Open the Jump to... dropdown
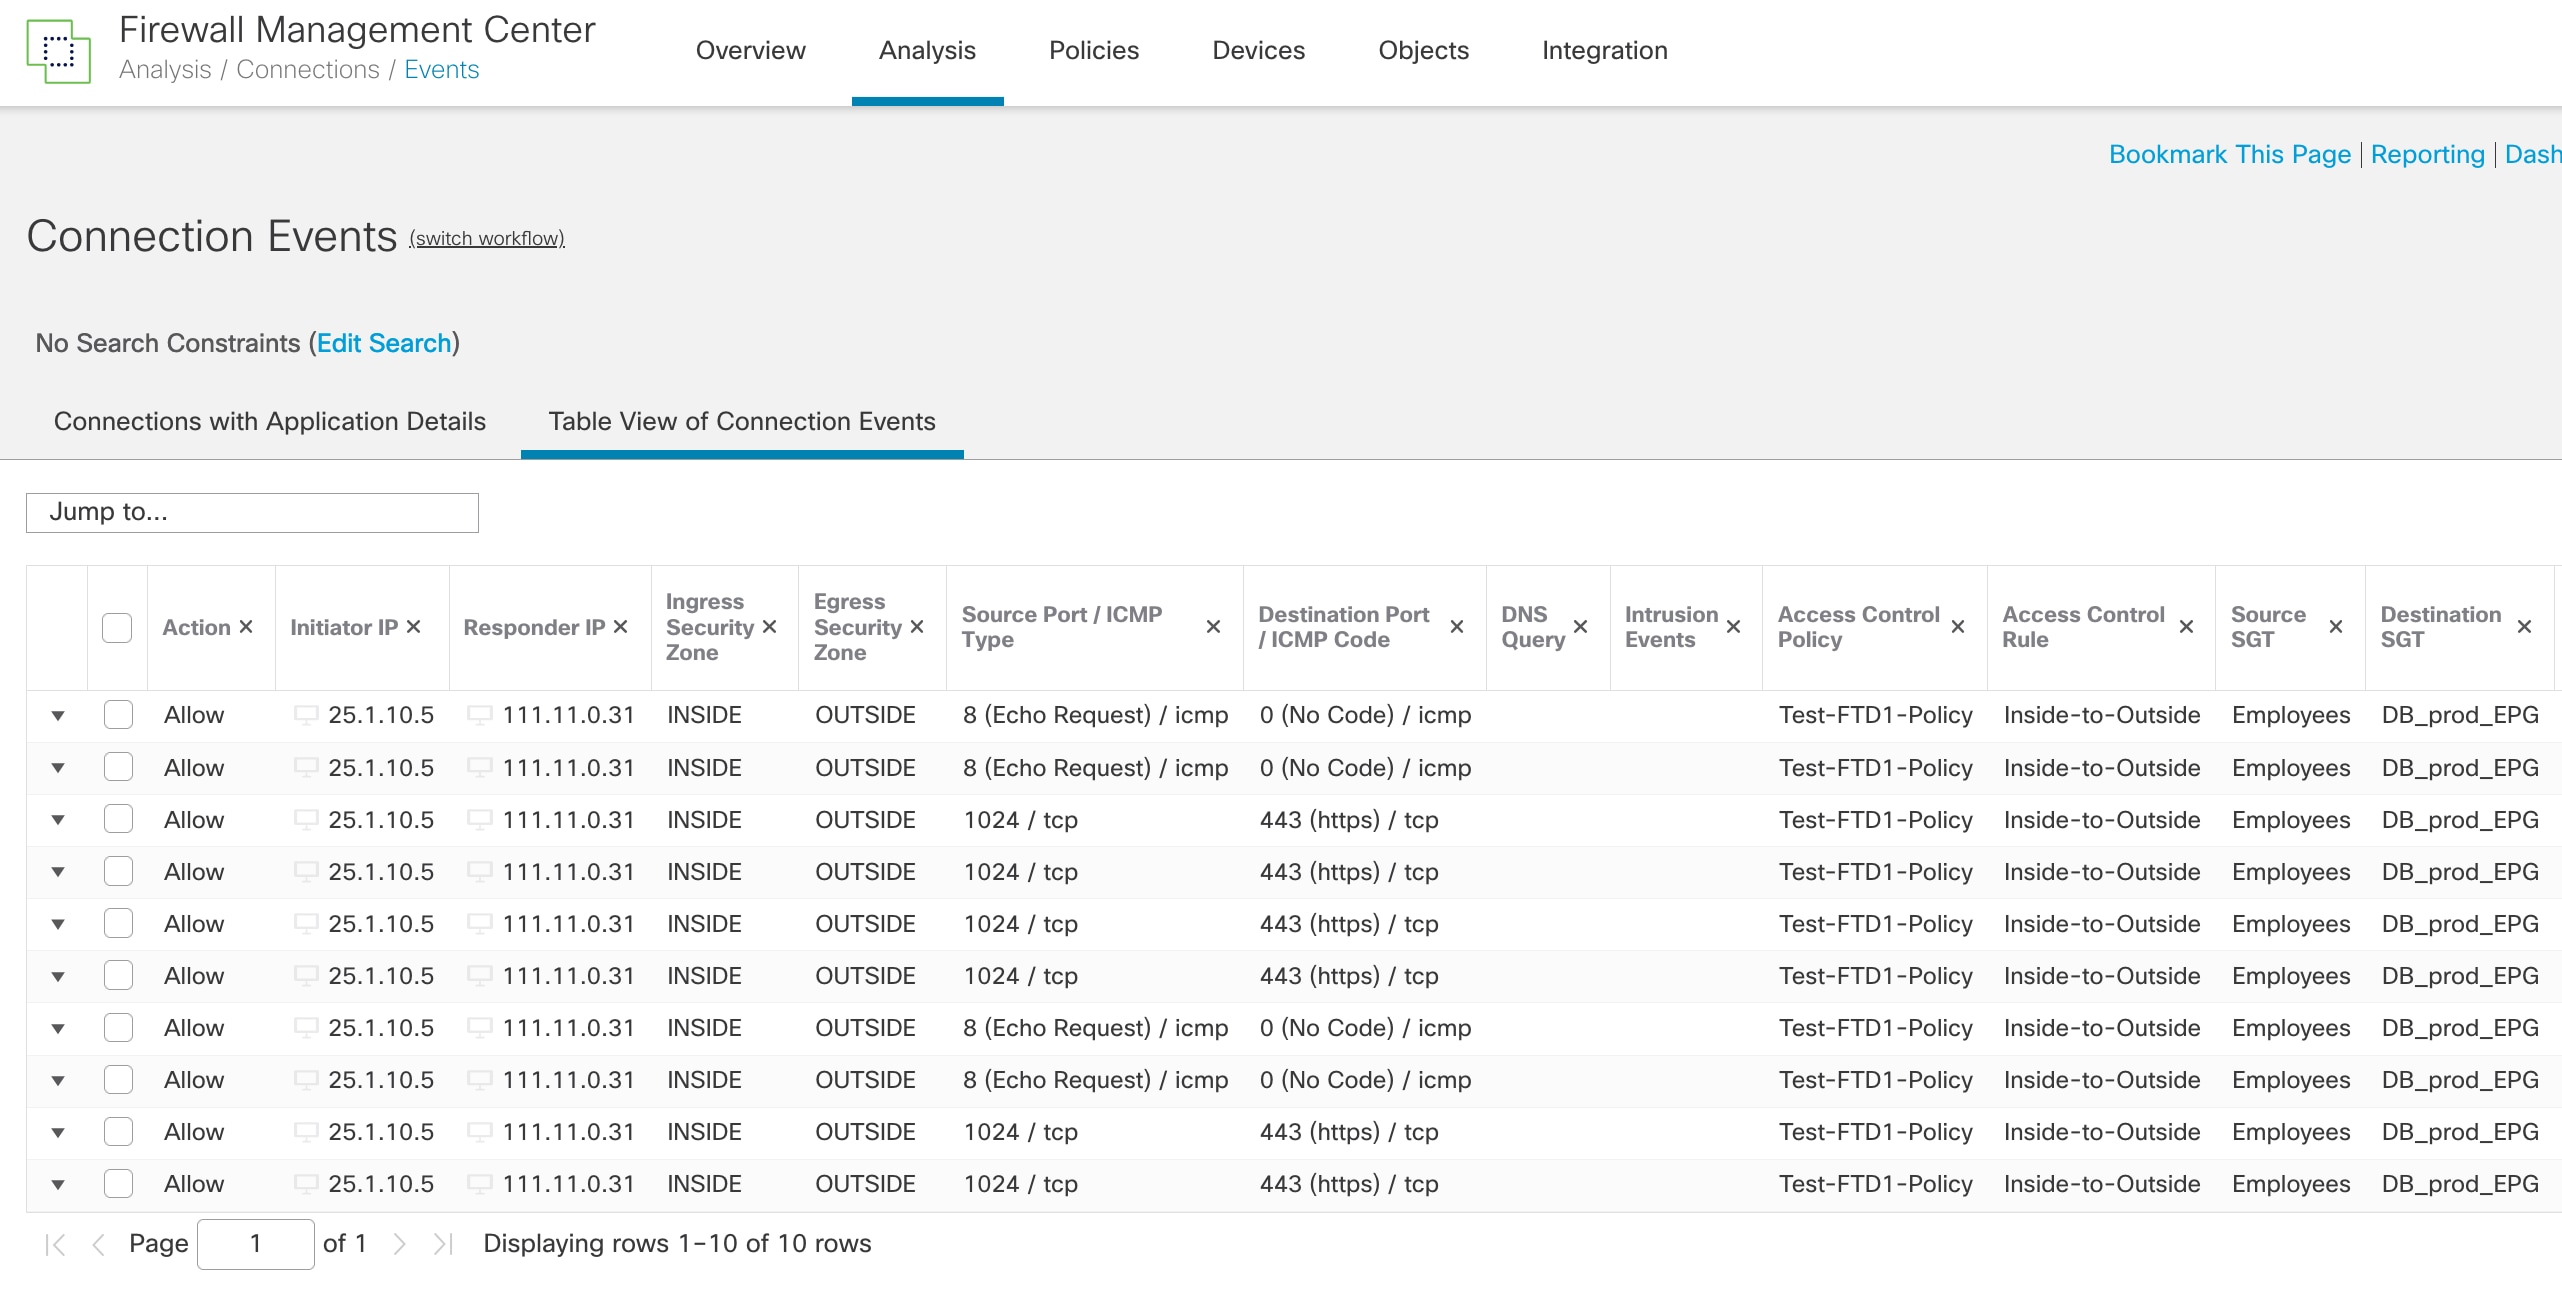 point(252,512)
